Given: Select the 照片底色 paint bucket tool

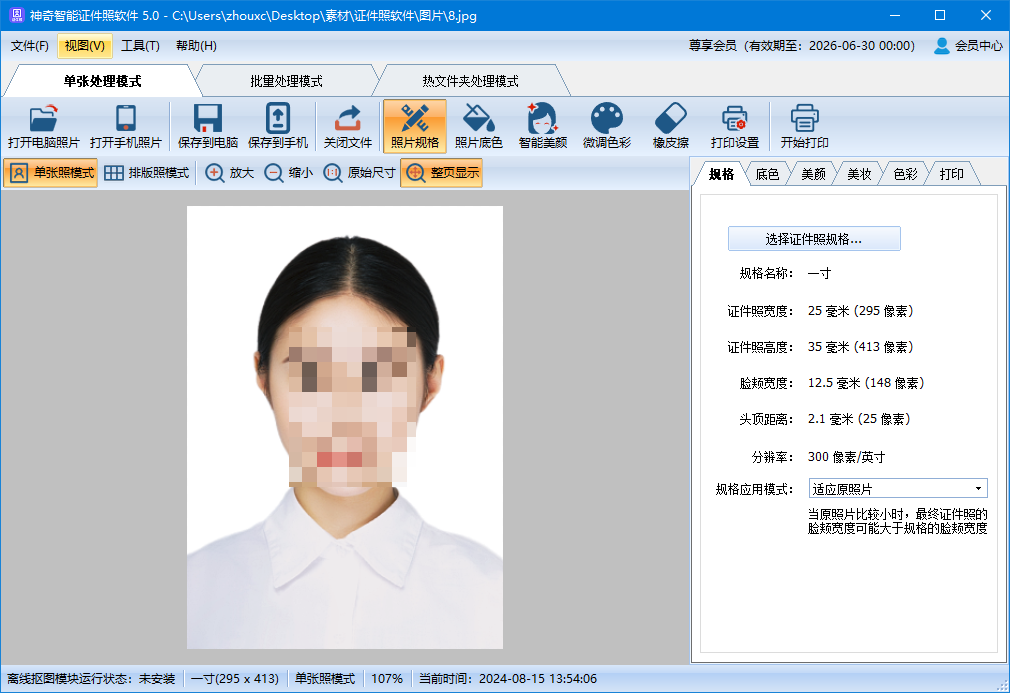Looking at the screenshot, I should [478, 119].
